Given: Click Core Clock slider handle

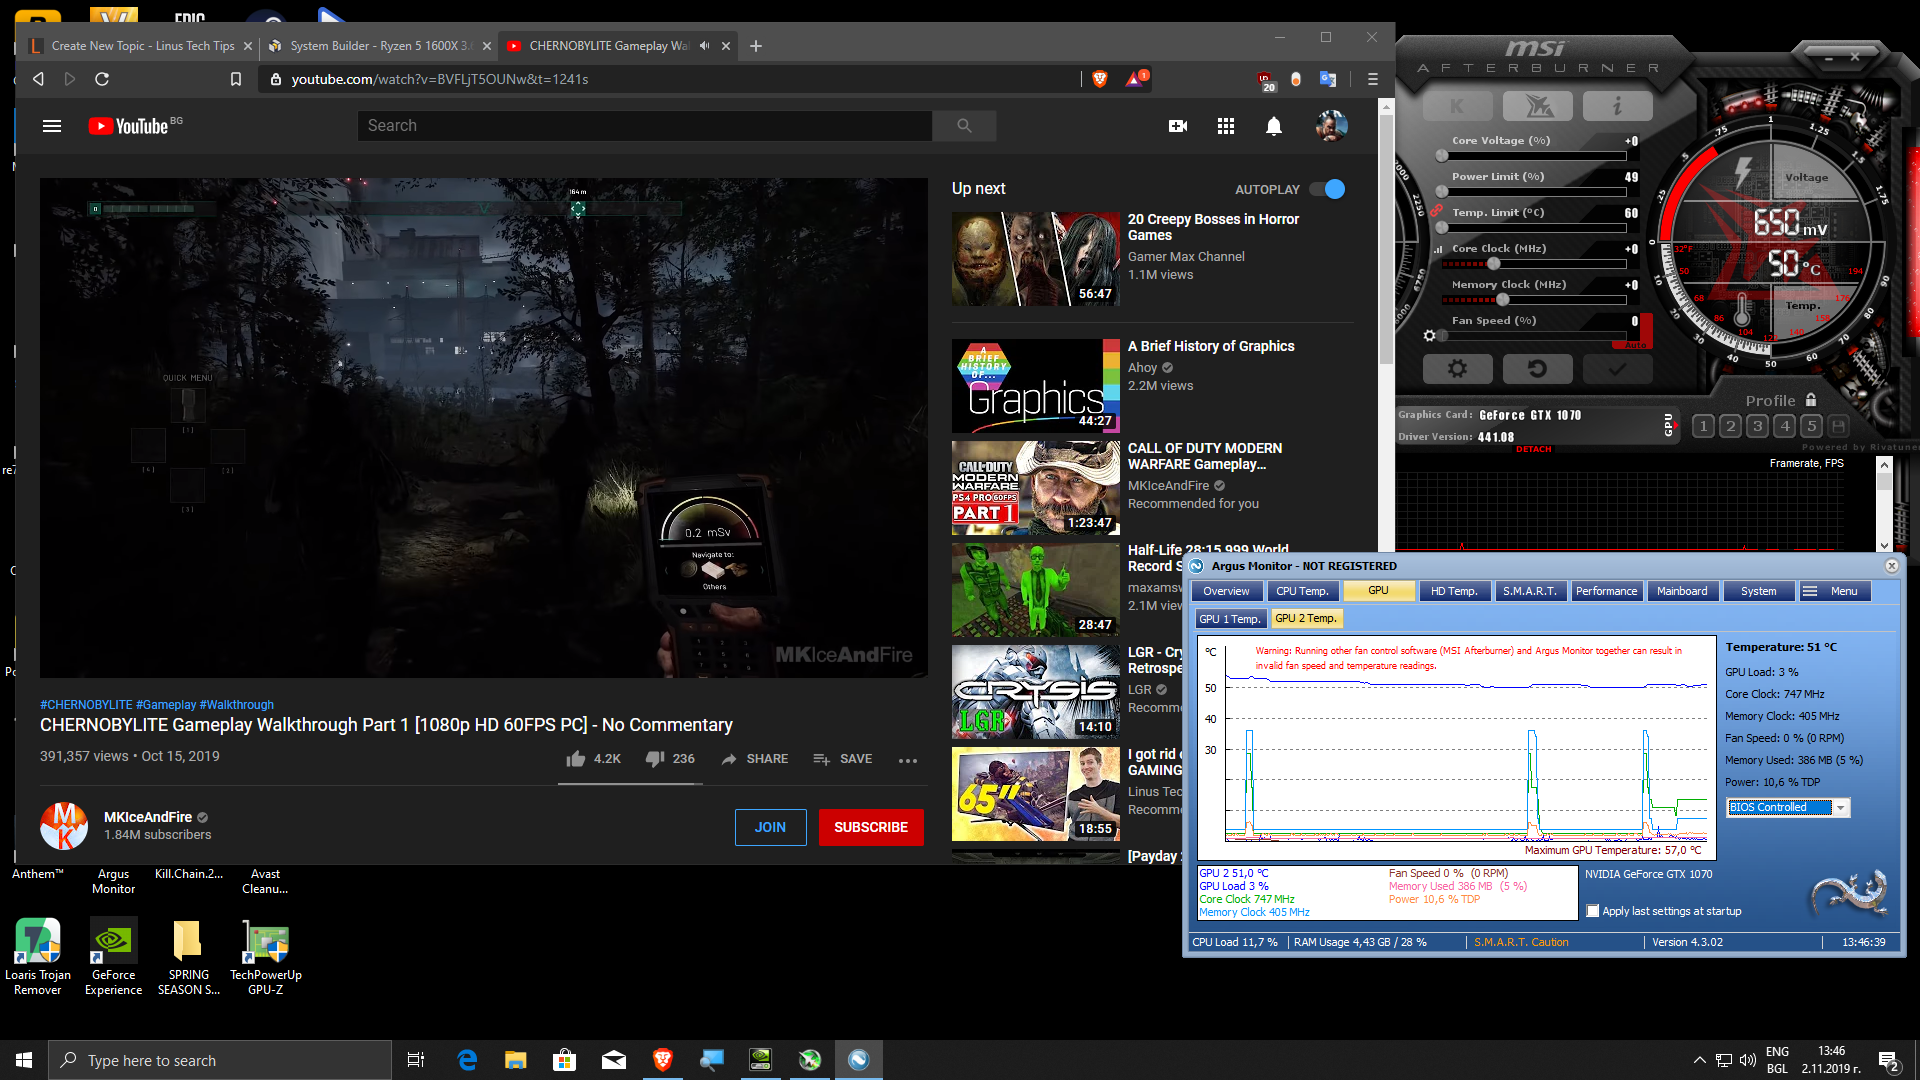Looking at the screenshot, I should (1493, 264).
